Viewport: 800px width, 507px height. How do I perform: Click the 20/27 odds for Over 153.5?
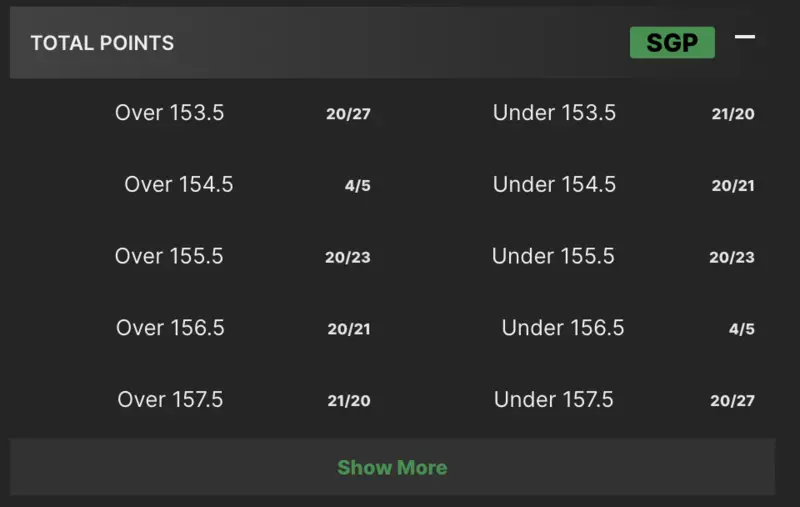click(348, 114)
